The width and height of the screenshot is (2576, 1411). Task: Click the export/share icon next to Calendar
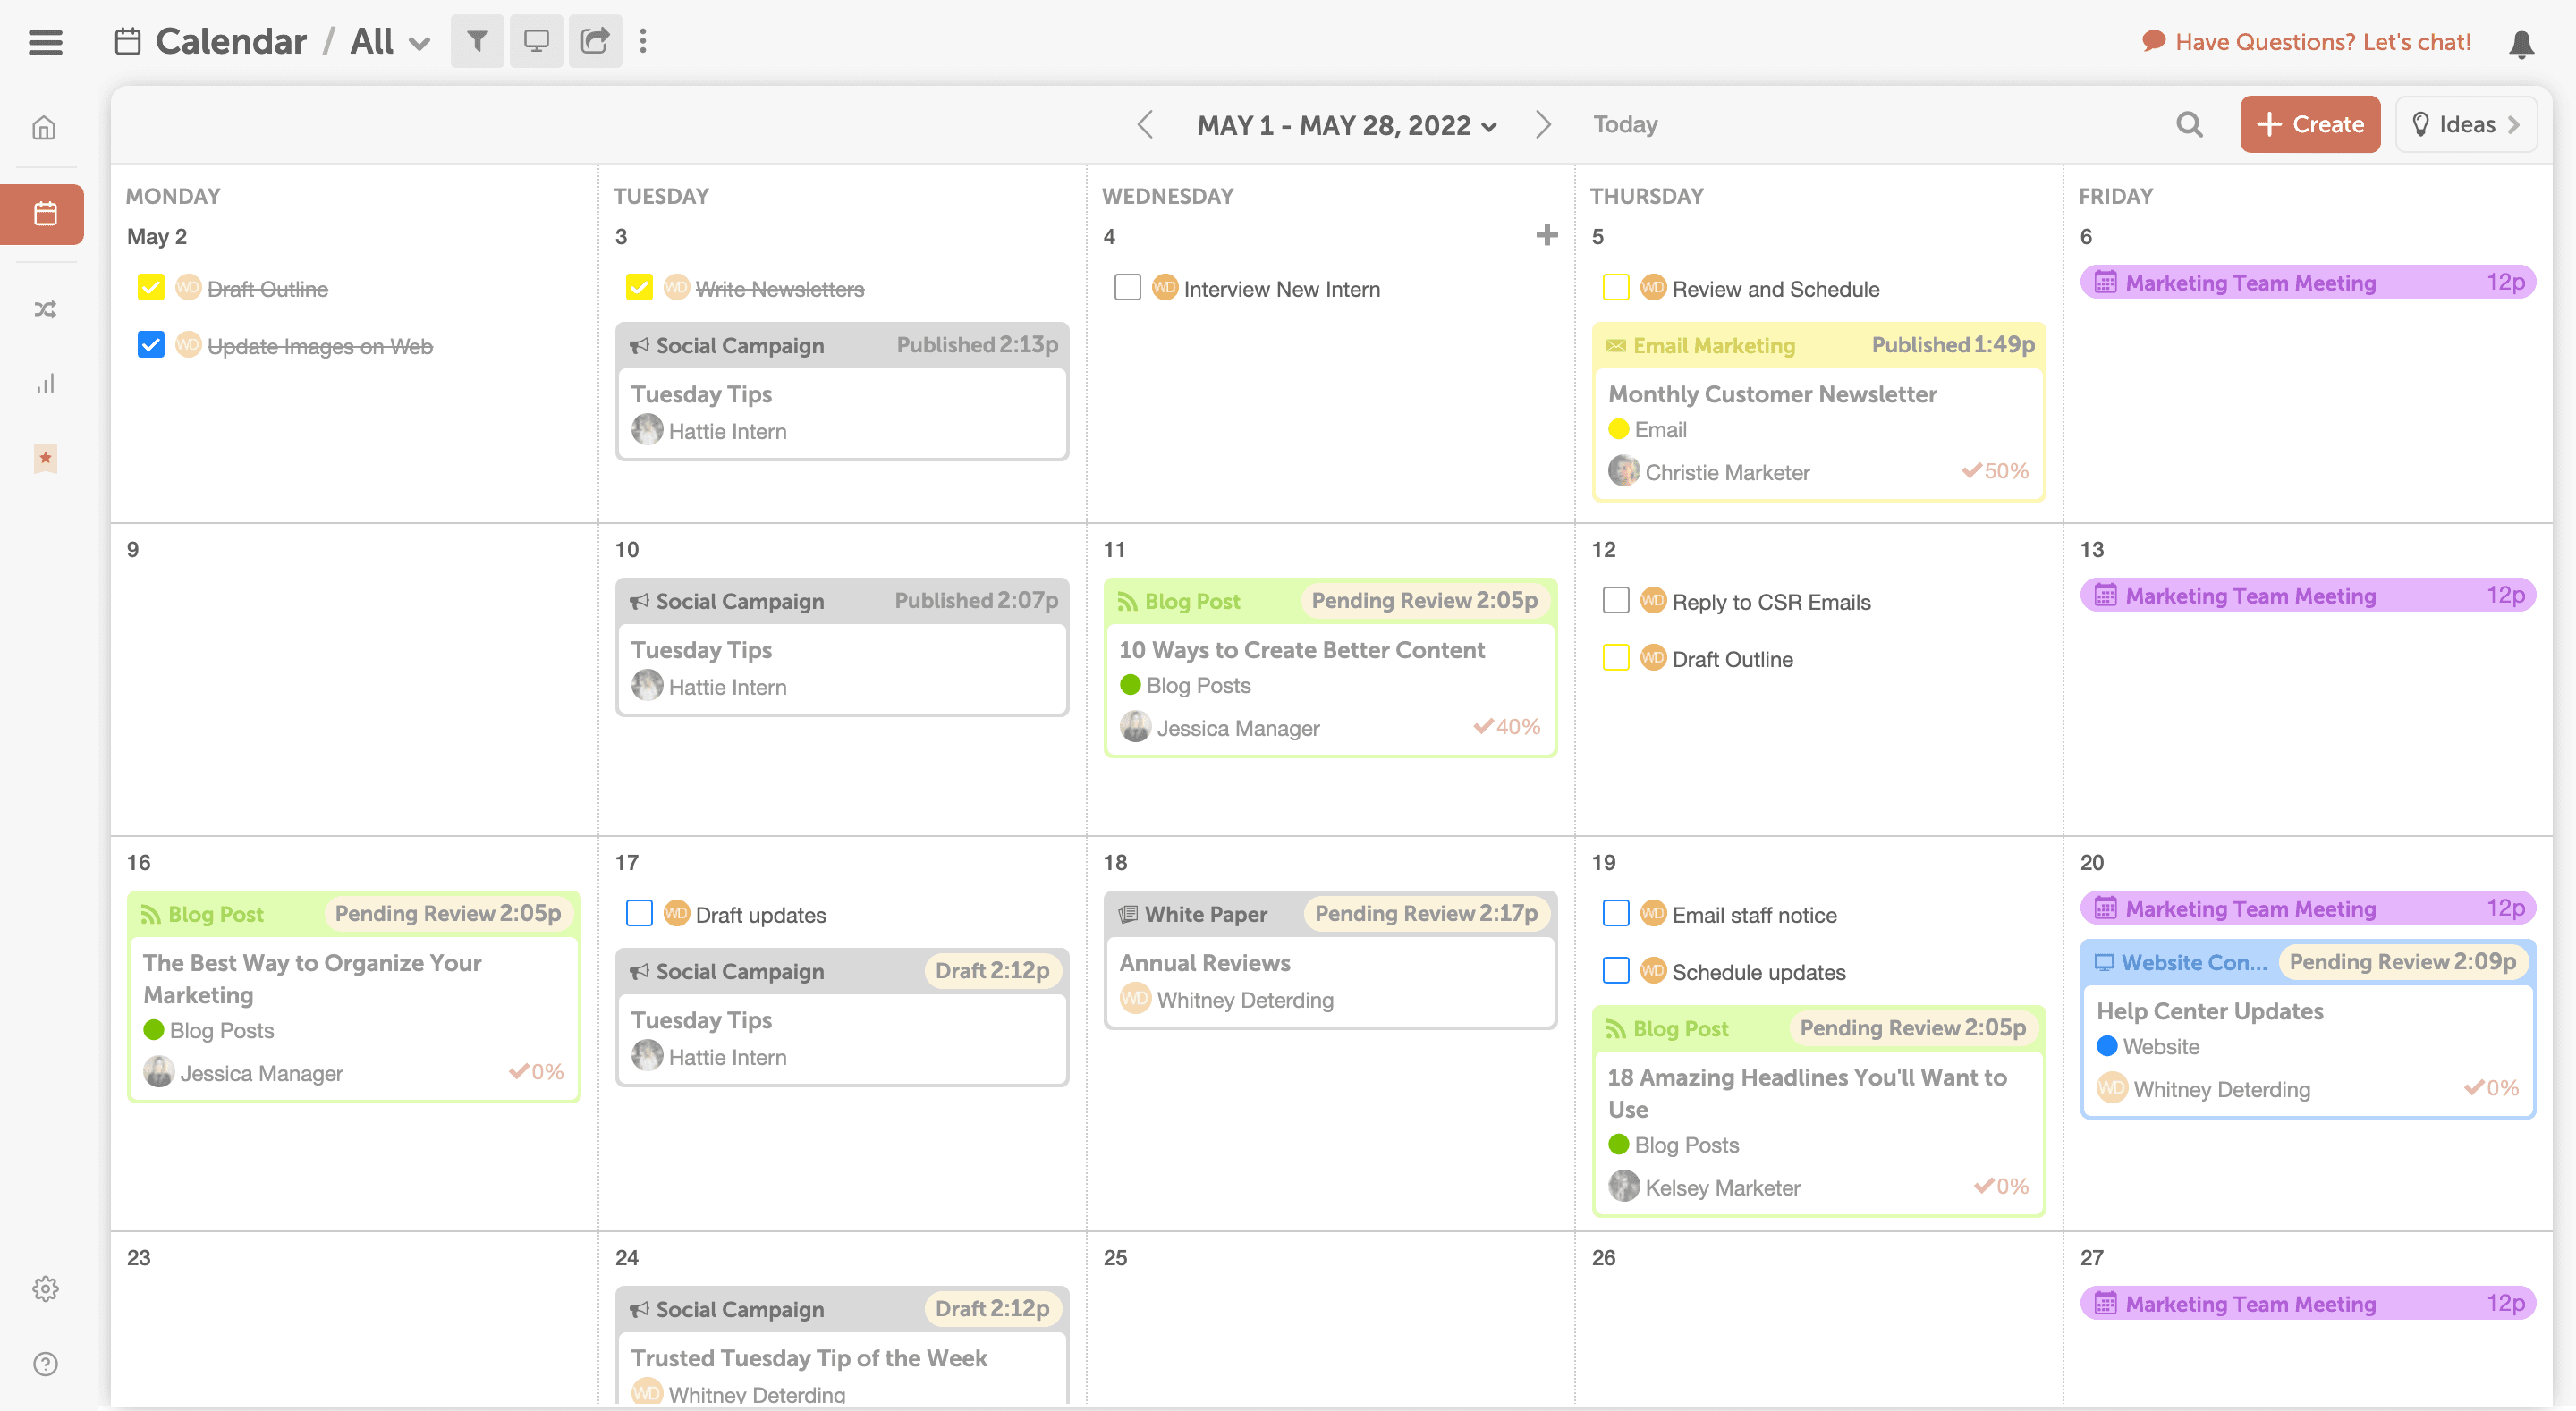click(595, 41)
